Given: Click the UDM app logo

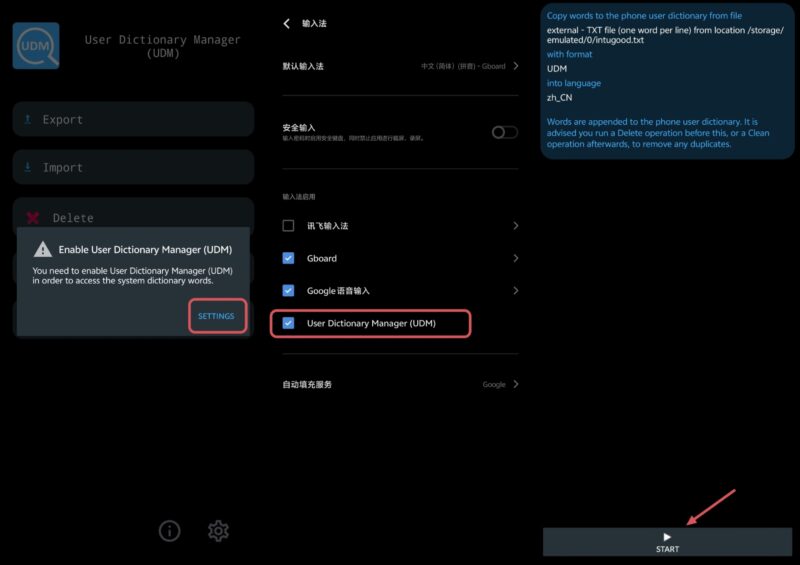Looking at the screenshot, I should point(36,45).
